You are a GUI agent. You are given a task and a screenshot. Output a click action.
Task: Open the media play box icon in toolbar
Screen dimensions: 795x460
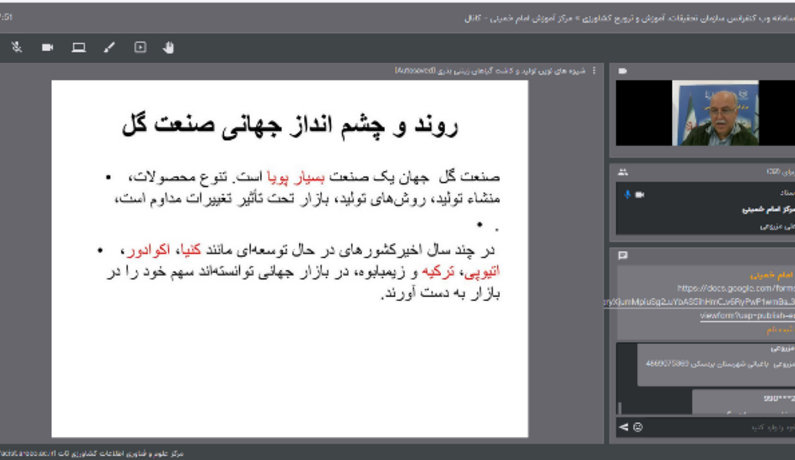(140, 47)
